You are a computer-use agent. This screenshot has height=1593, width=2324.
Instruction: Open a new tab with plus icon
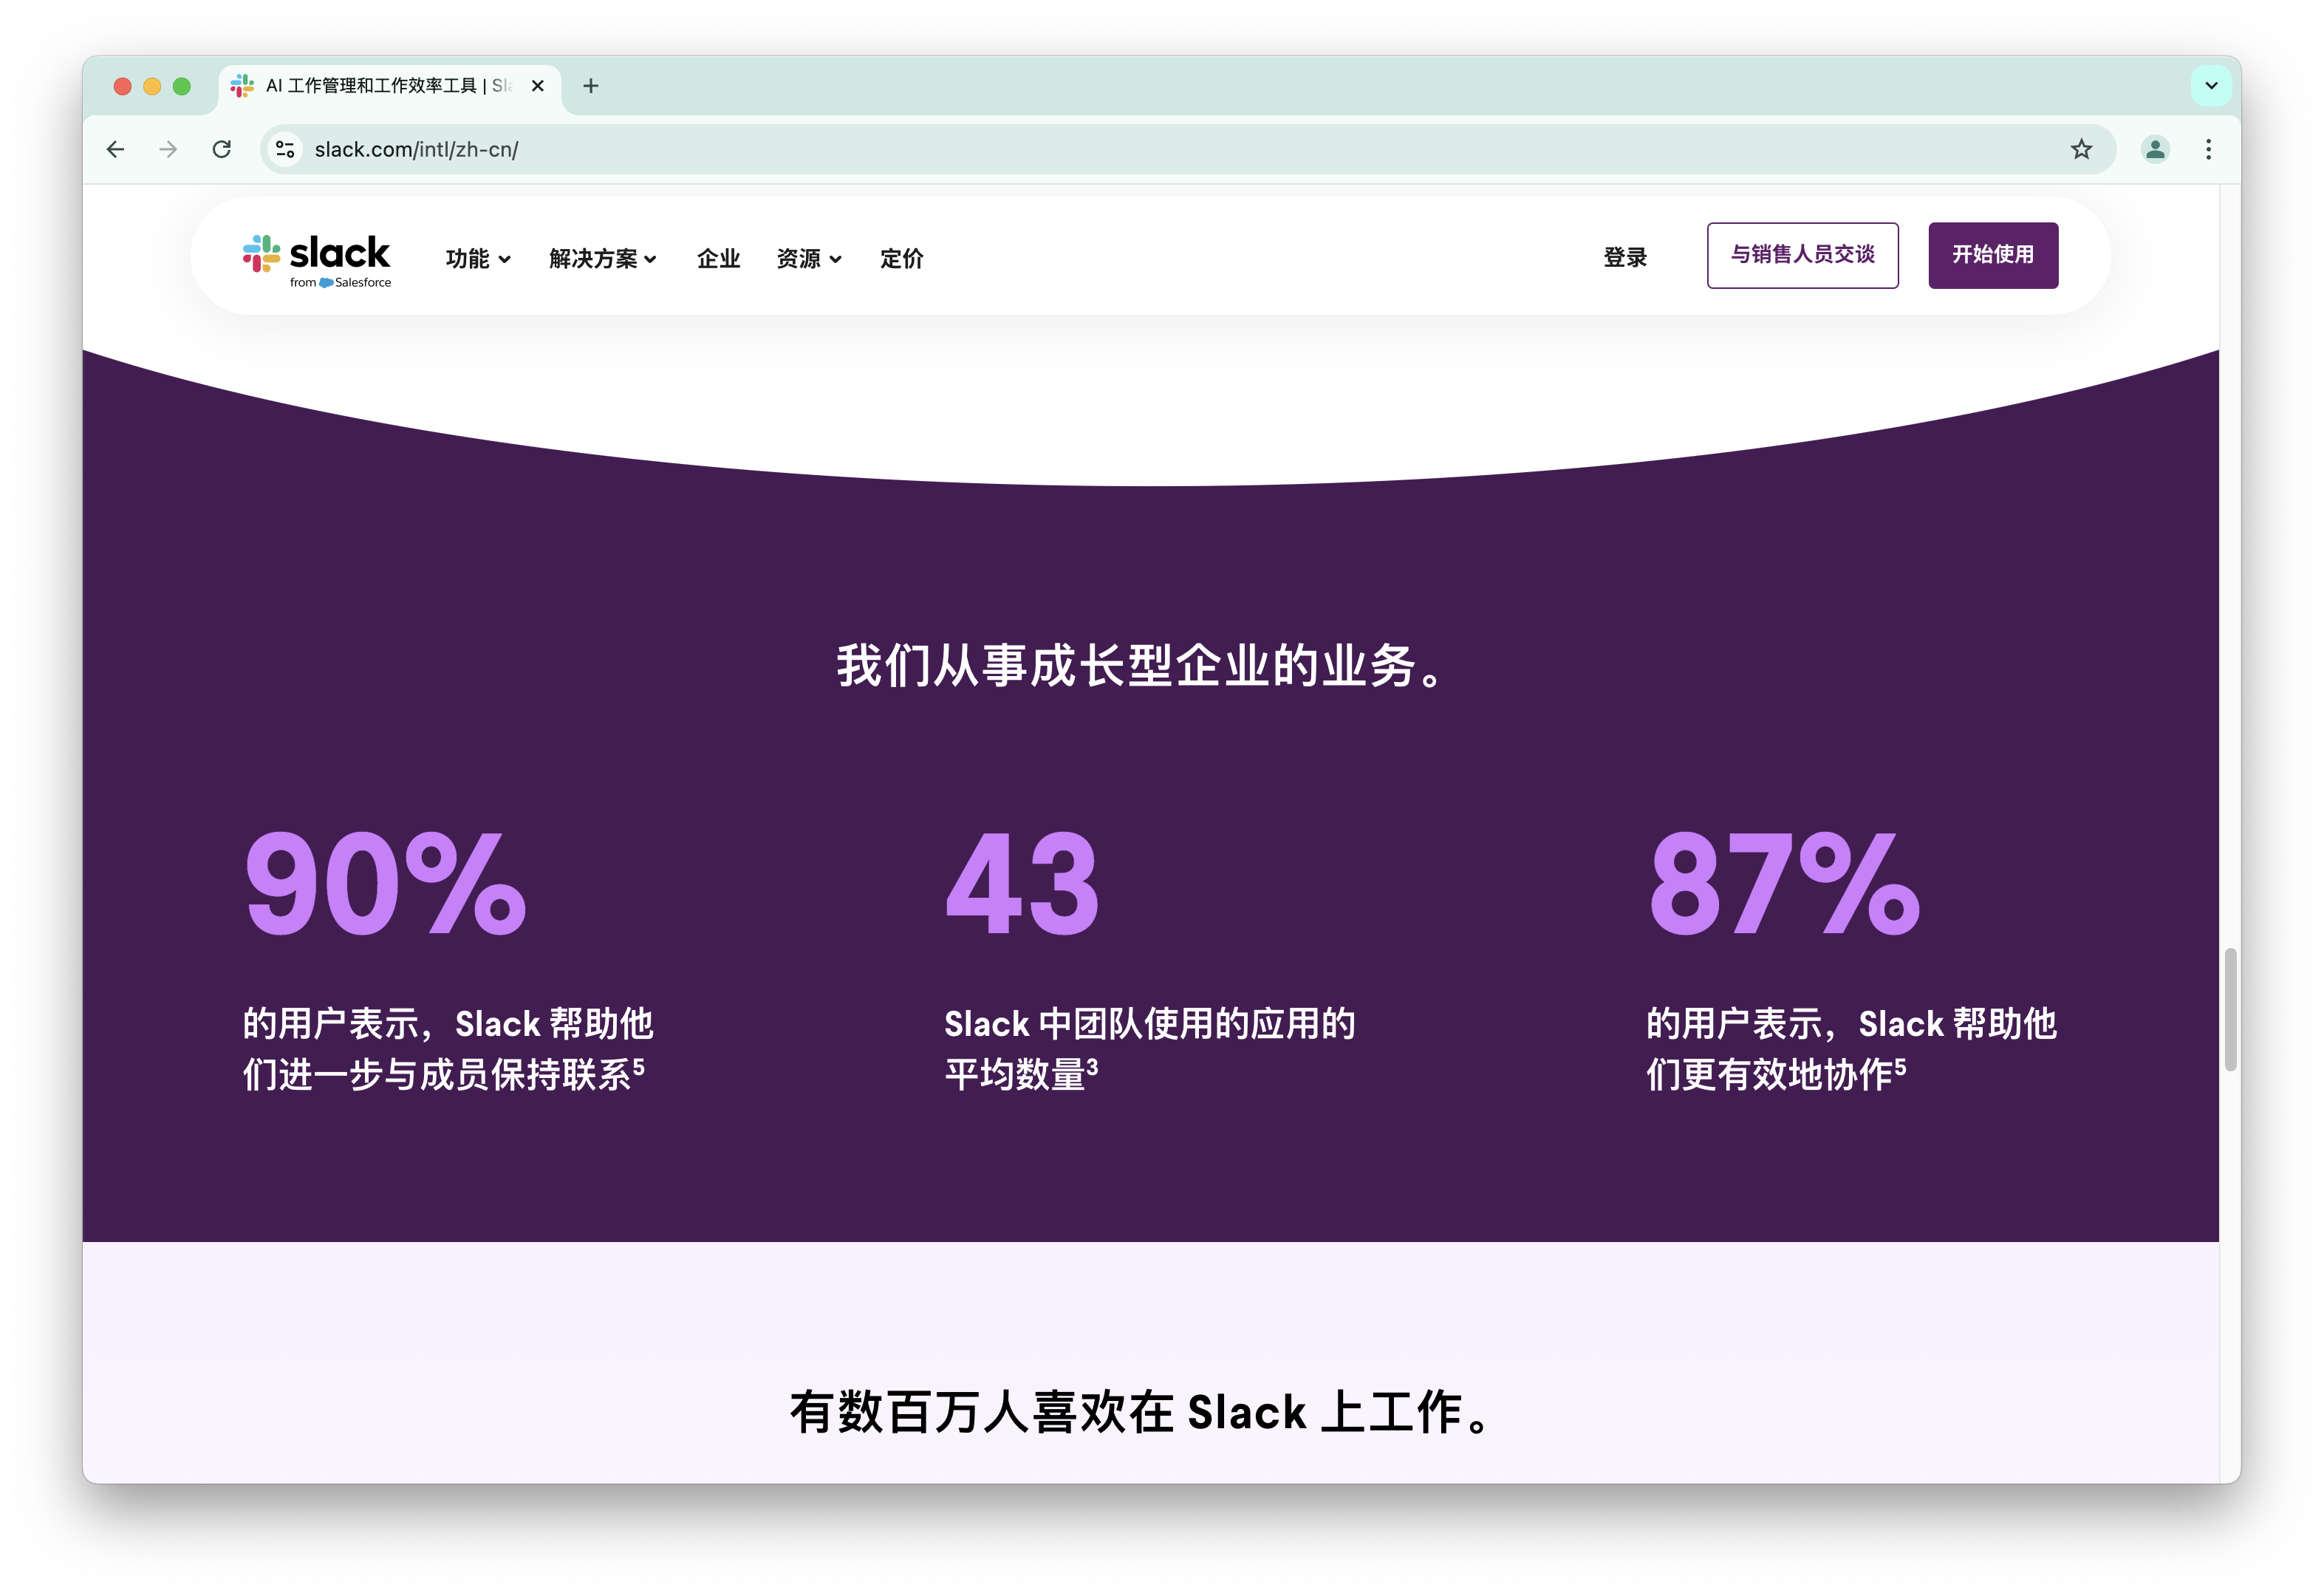pos(591,86)
